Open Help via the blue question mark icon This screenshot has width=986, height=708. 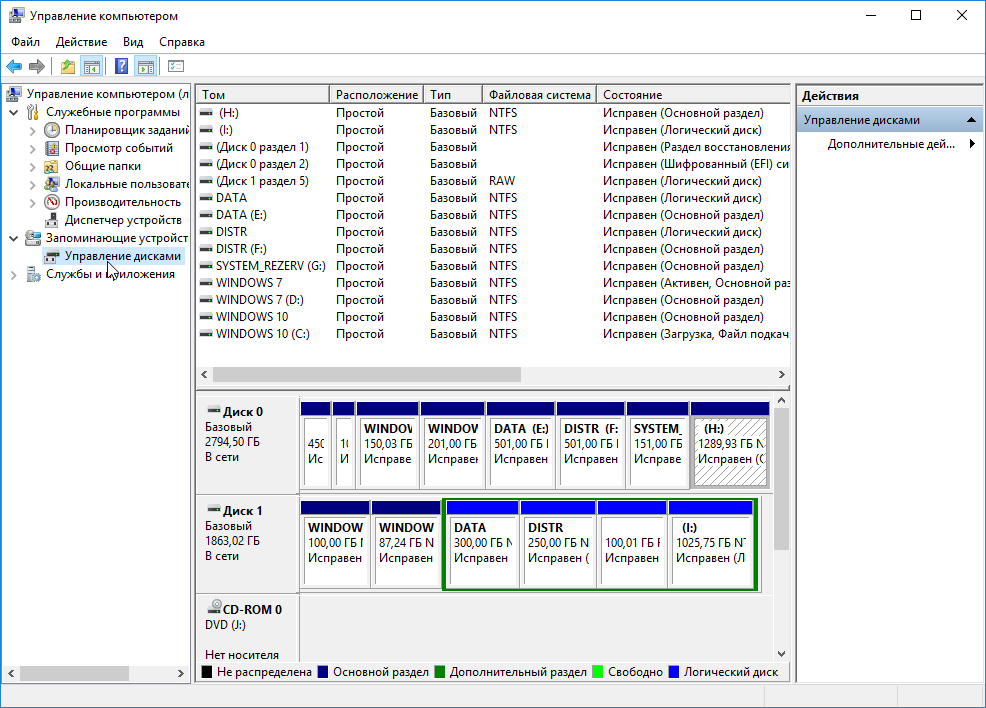click(121, 66)
